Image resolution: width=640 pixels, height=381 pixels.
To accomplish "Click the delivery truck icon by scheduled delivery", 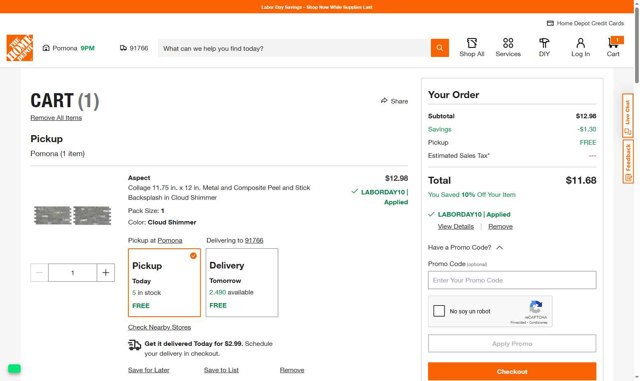I will [x=134, y=345].
